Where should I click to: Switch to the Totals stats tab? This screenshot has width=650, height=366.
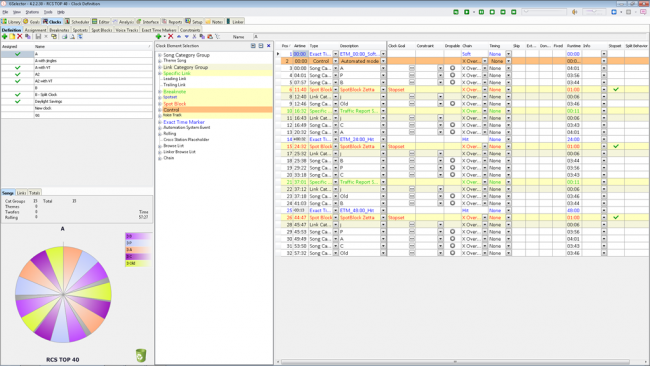[35, 193]
